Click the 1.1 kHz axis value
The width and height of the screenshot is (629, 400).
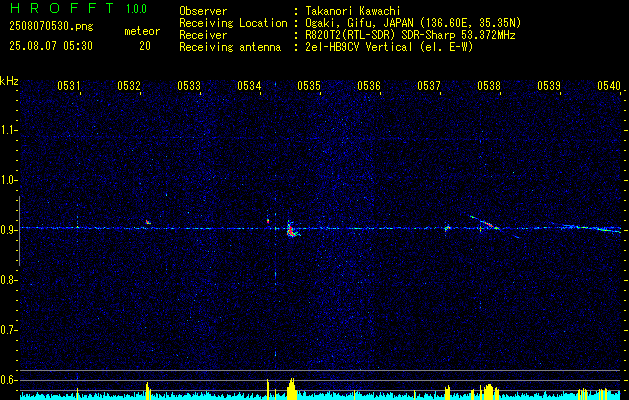(x=8, y=130)
